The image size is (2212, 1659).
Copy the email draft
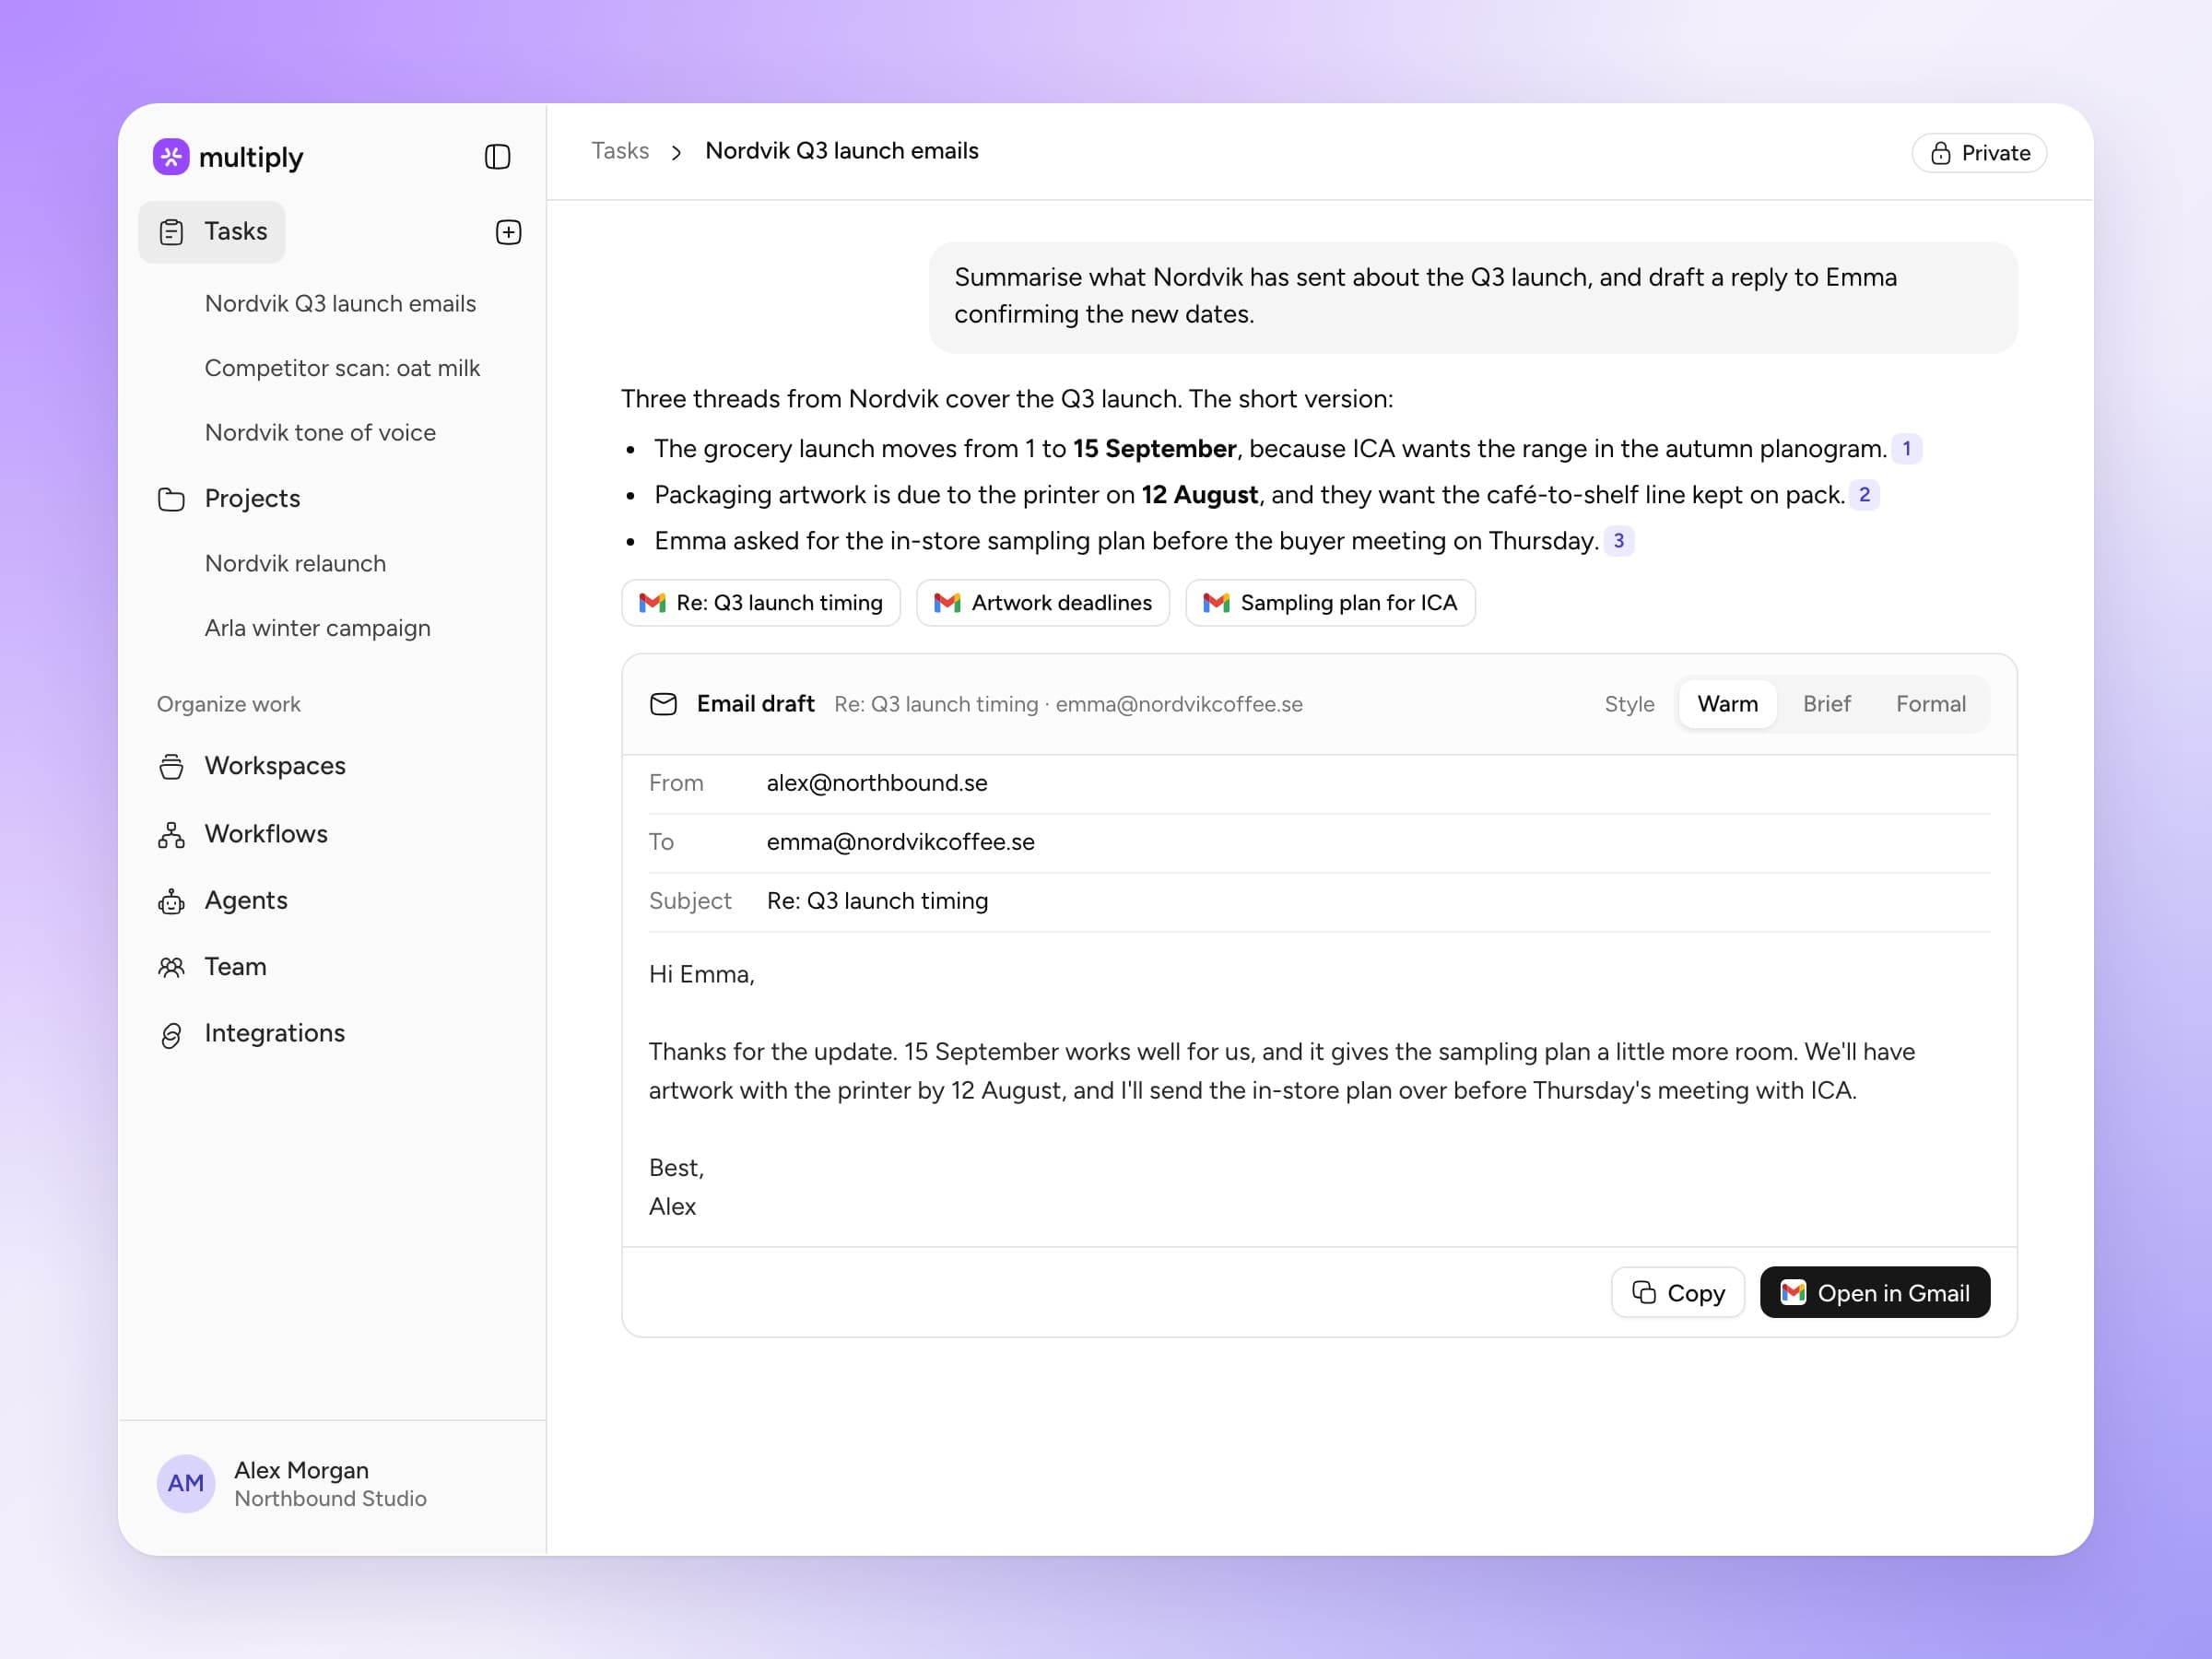(x=1677, y=1293)
